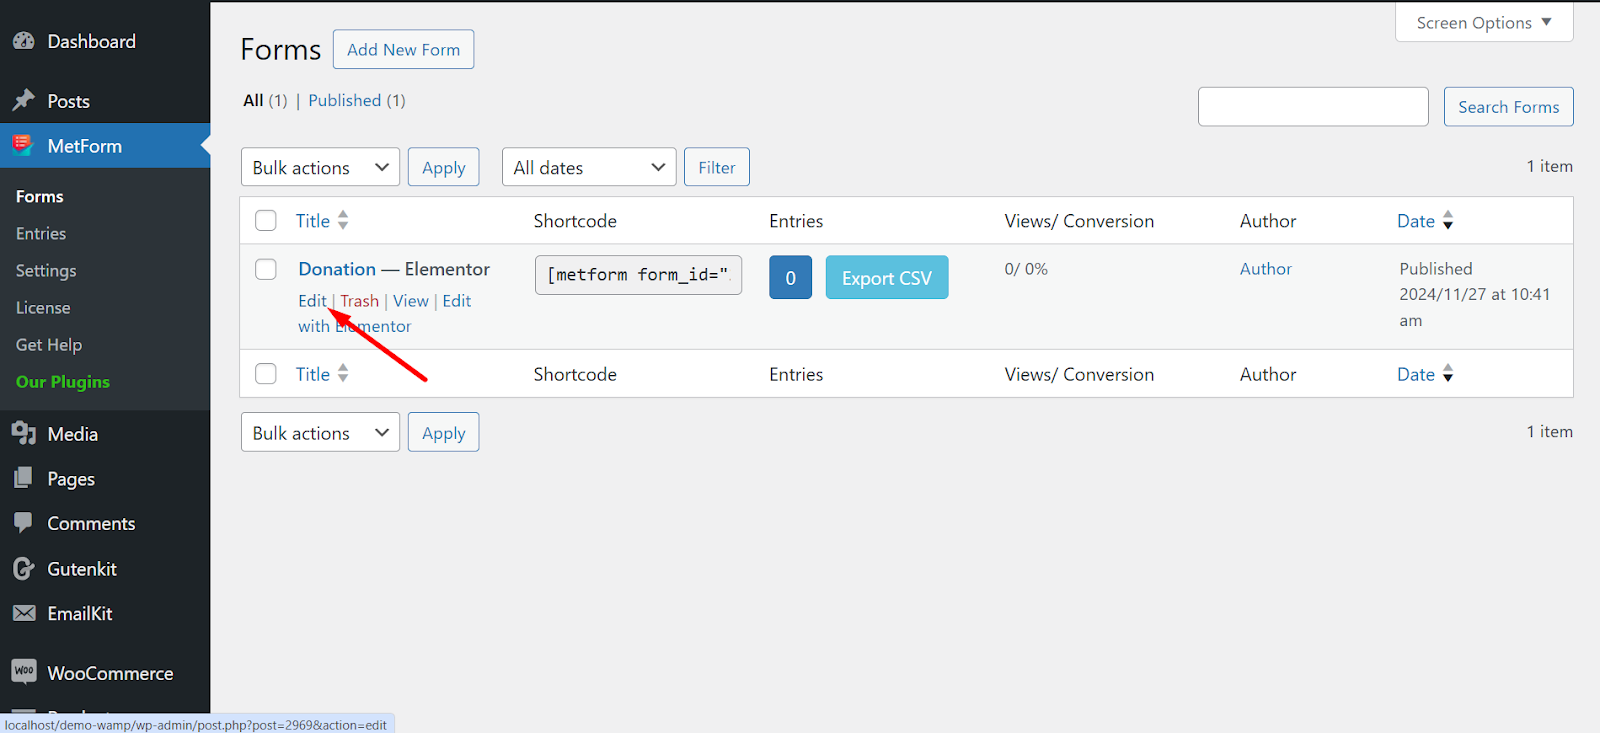Click the Pages icon in sidebar
This screenshot has width=1600, height=733.
(x=24, y=478)
